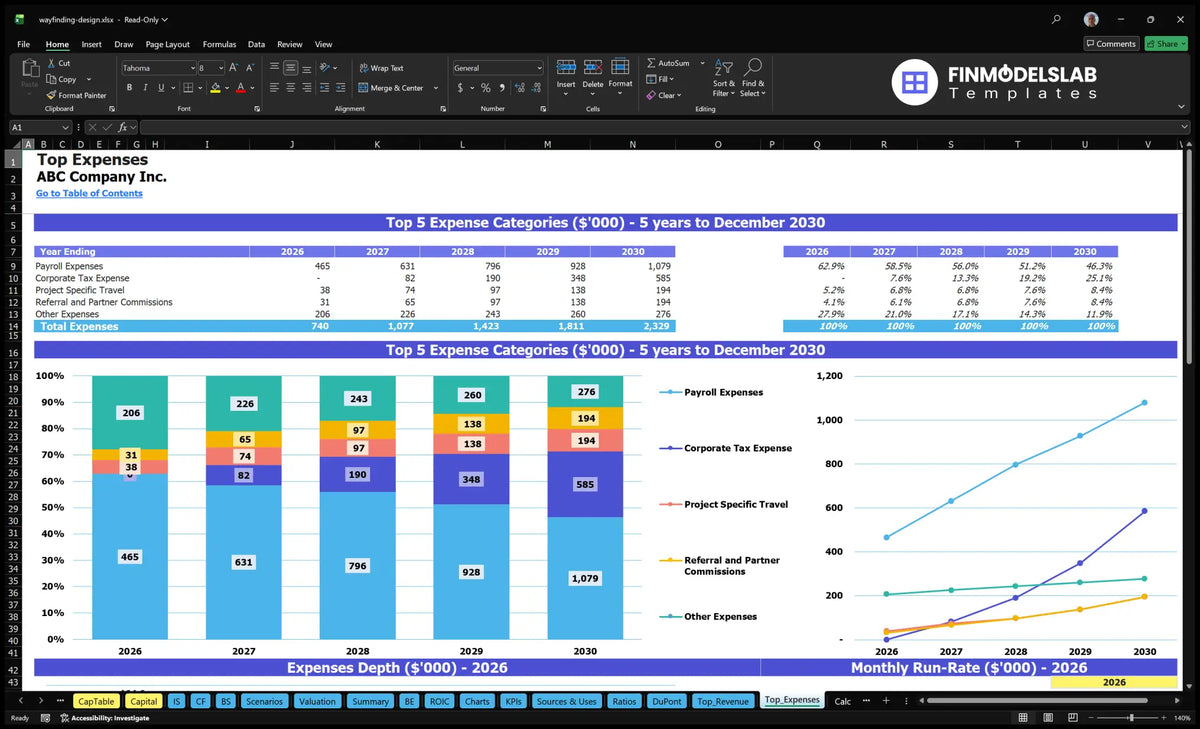Cut the selection with the scissors icon

(x=51, y=63)
